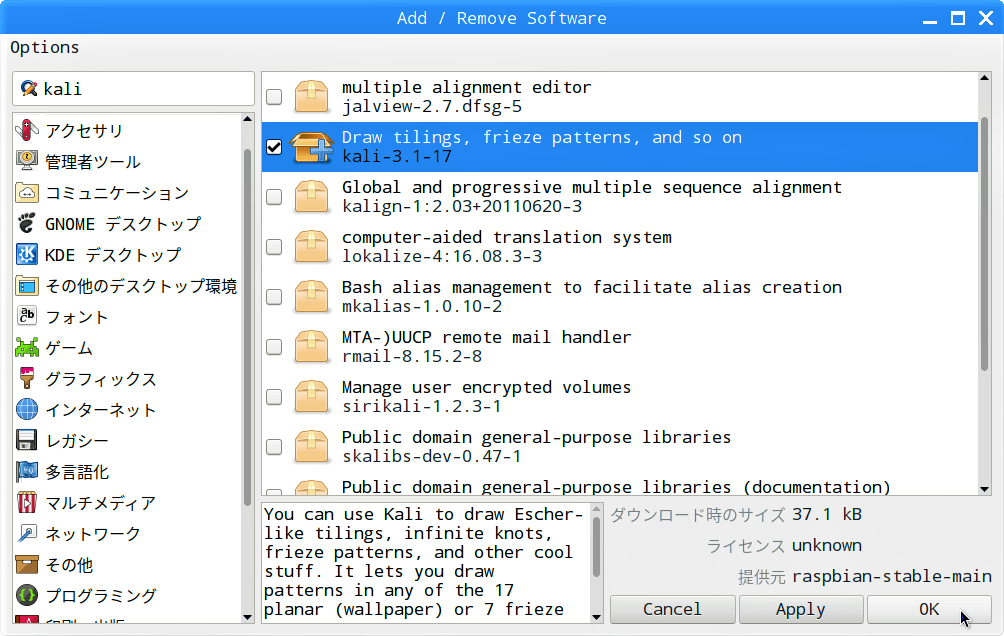Click the search icon in the search field
1004x636 pixels.
29,88
